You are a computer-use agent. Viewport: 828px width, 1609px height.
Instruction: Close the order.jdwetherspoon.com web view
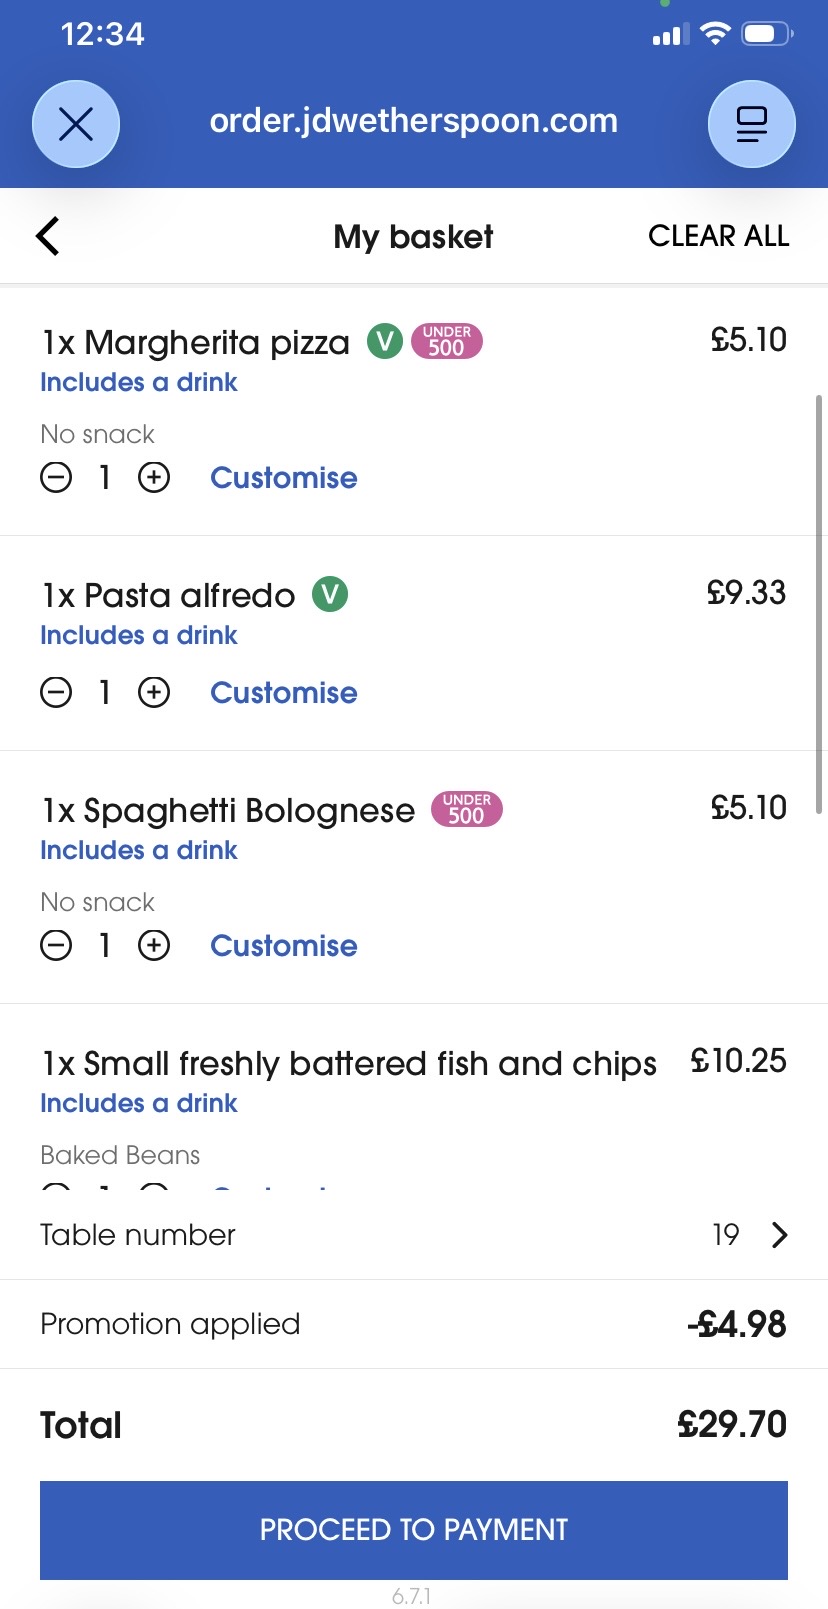[x=76, y=124]
